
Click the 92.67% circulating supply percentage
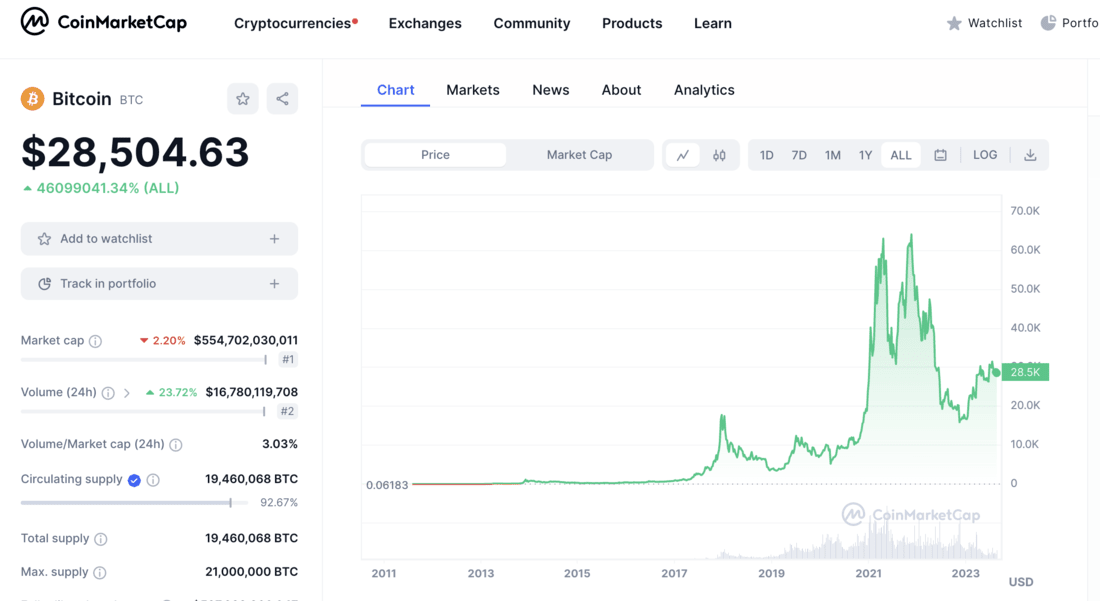tap(279, 503)
